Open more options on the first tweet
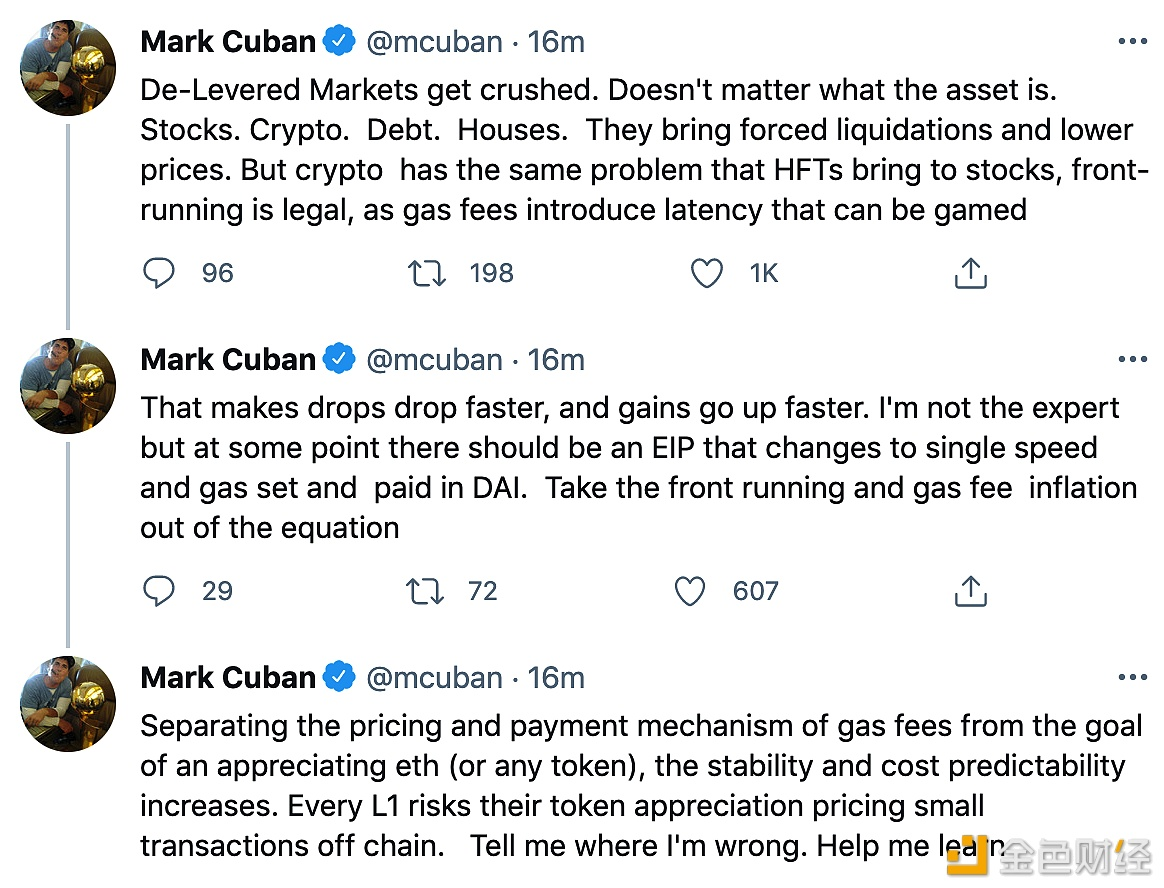The width and height of the screenshot is (1164, 888). pos(1132,42)
